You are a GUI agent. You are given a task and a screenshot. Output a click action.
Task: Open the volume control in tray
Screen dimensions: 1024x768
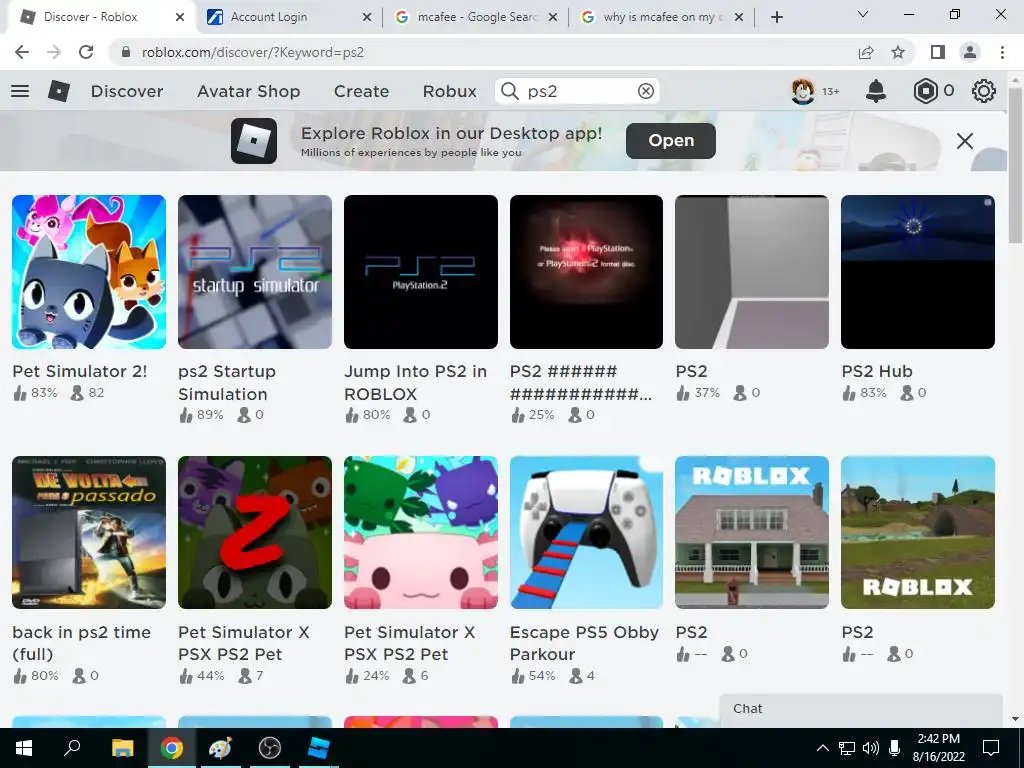871,748
